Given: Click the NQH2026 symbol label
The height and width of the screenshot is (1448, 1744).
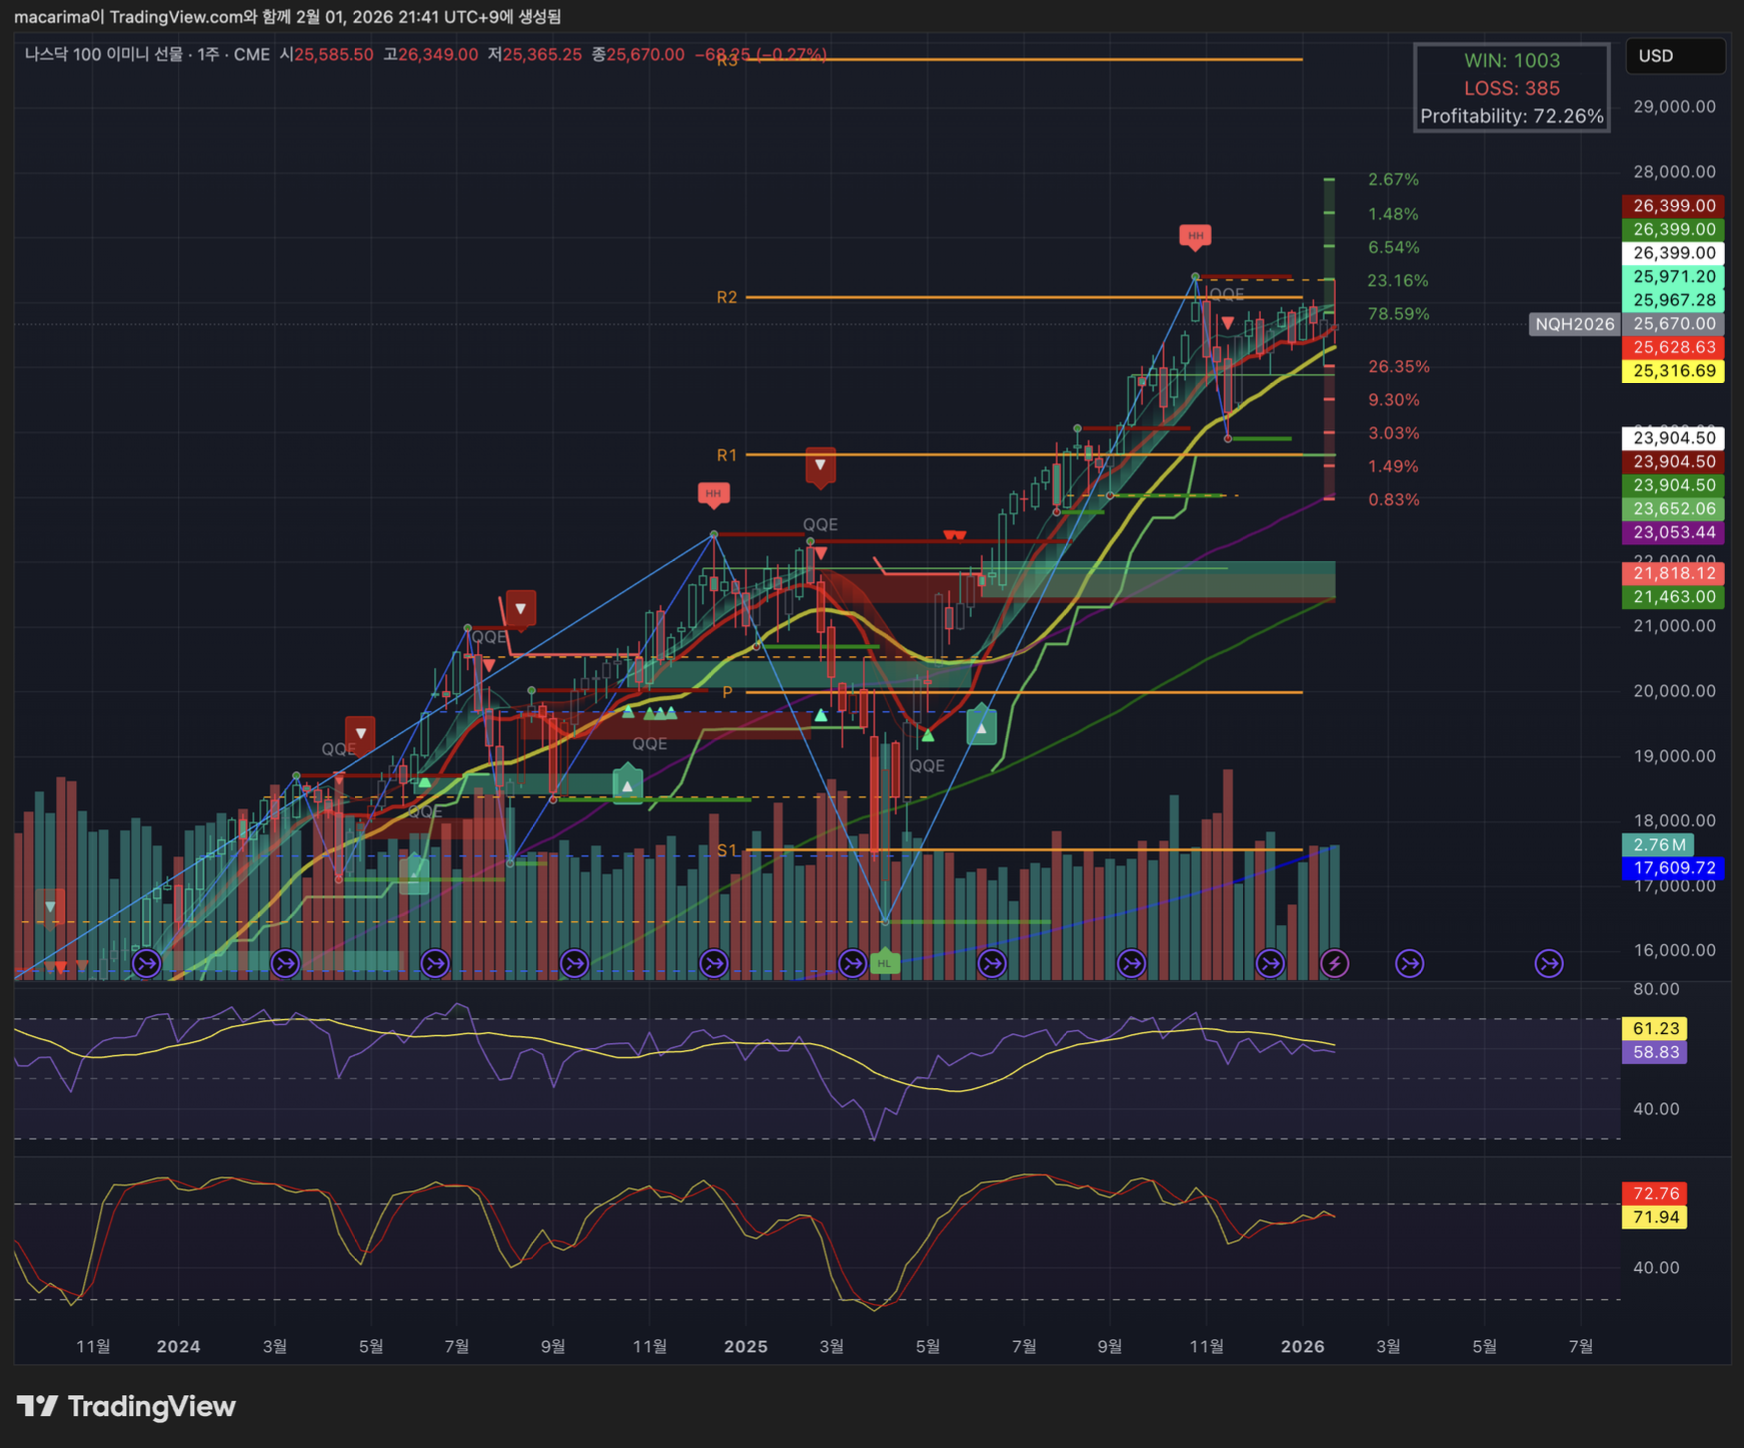Looking at the screenshot, I should [1574, 324].
